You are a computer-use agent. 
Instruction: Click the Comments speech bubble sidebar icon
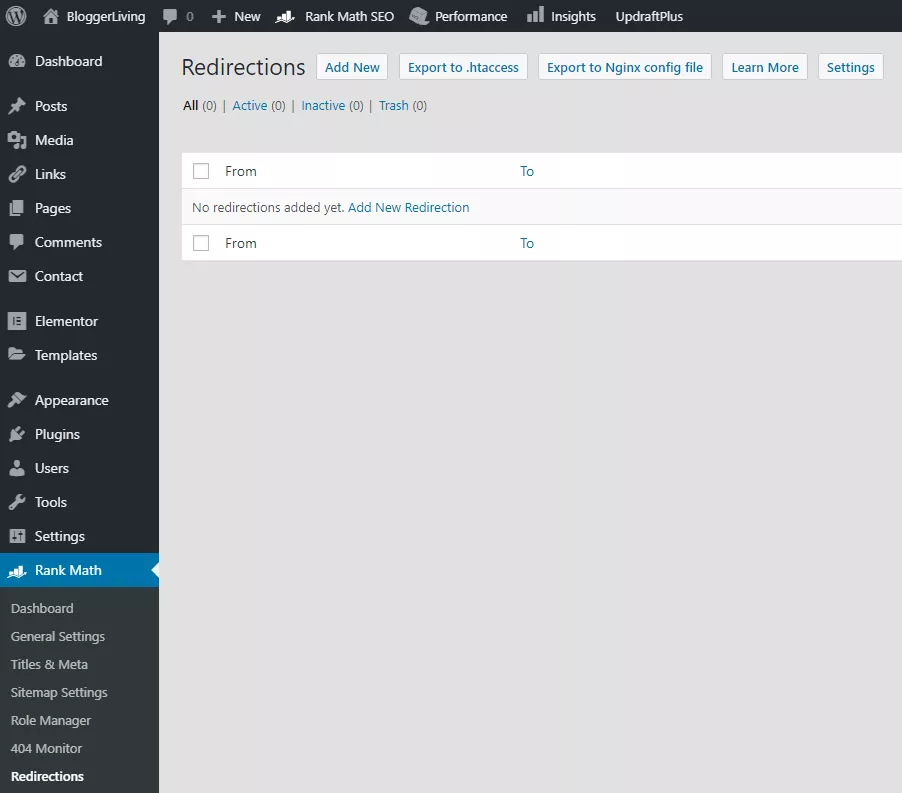(x=17, y=242)
